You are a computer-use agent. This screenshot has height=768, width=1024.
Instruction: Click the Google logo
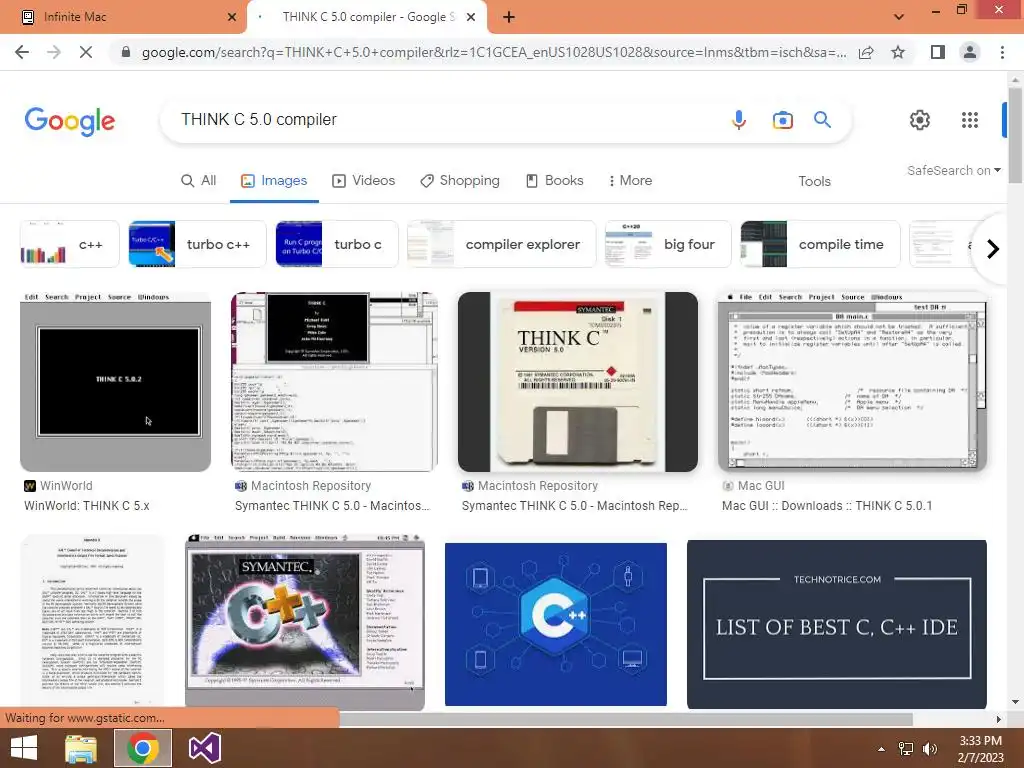[70, 121]
